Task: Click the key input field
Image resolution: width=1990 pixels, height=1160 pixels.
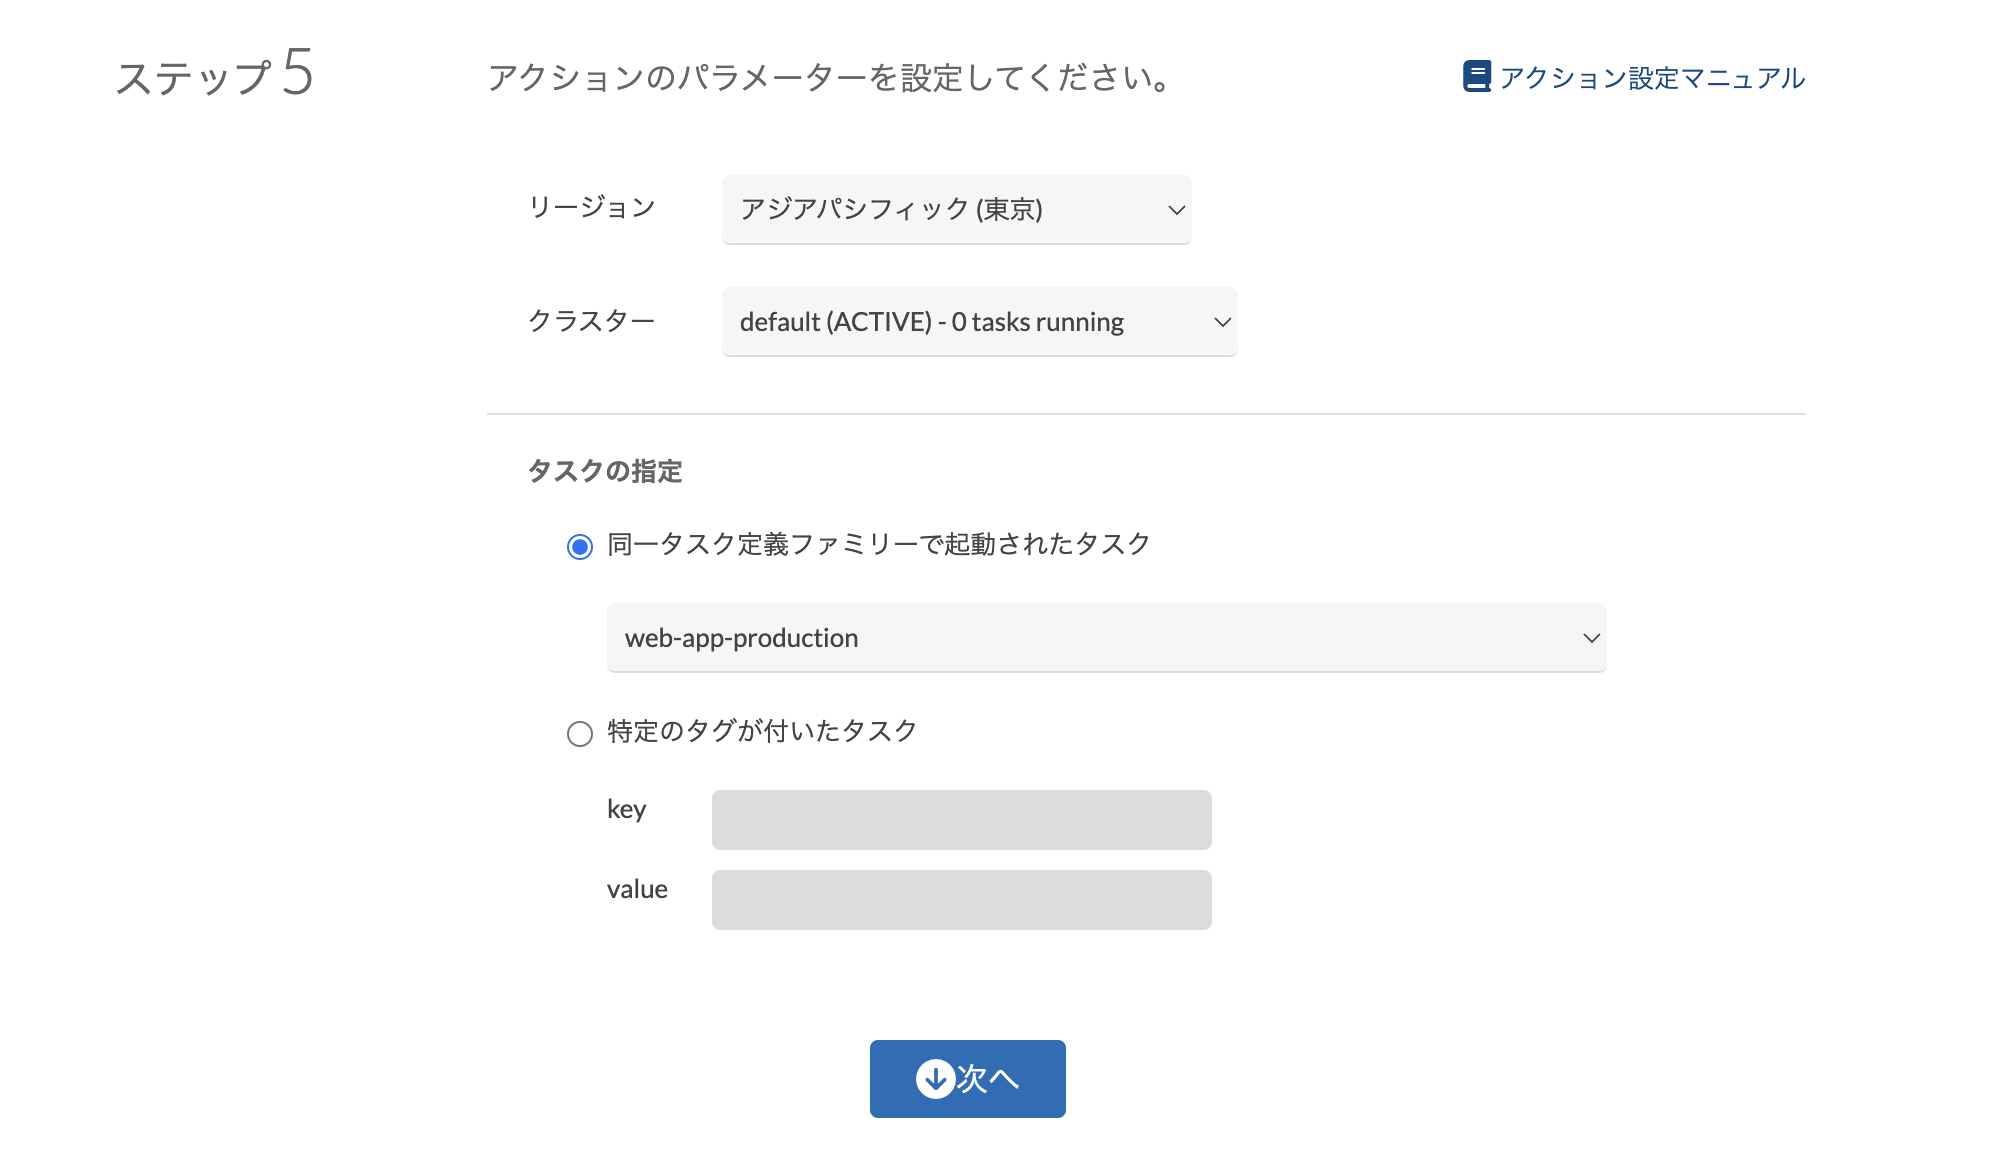Action: click(961, 820)
